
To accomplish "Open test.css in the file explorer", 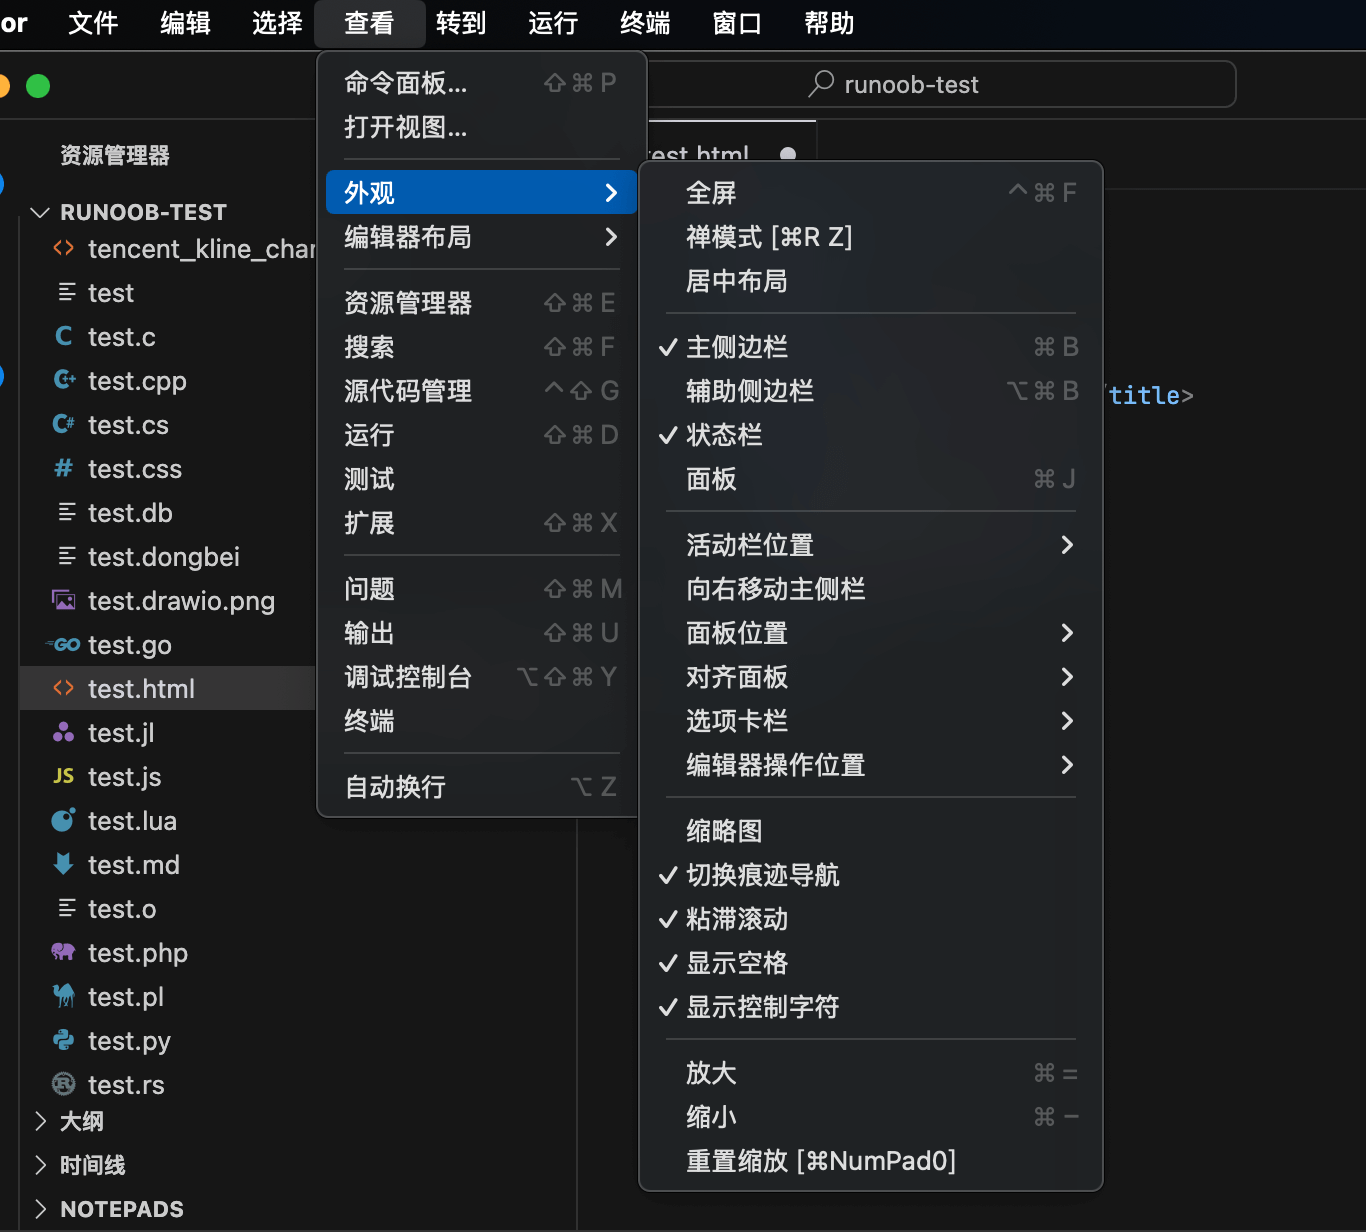I will point(135,469).
